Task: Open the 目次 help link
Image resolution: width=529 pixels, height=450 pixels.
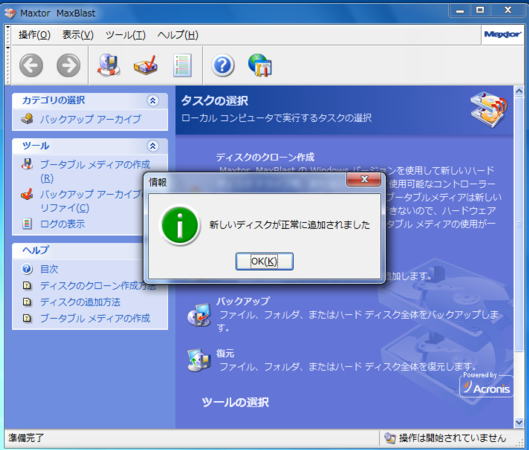Action: [x=49, y=269]
